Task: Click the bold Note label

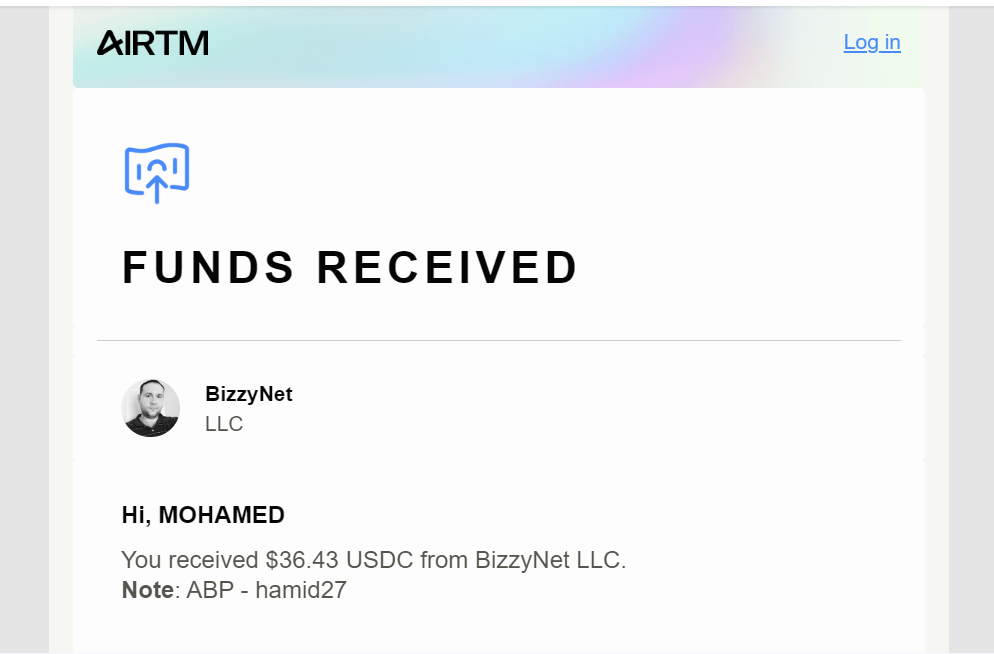Action: (148, 590)
